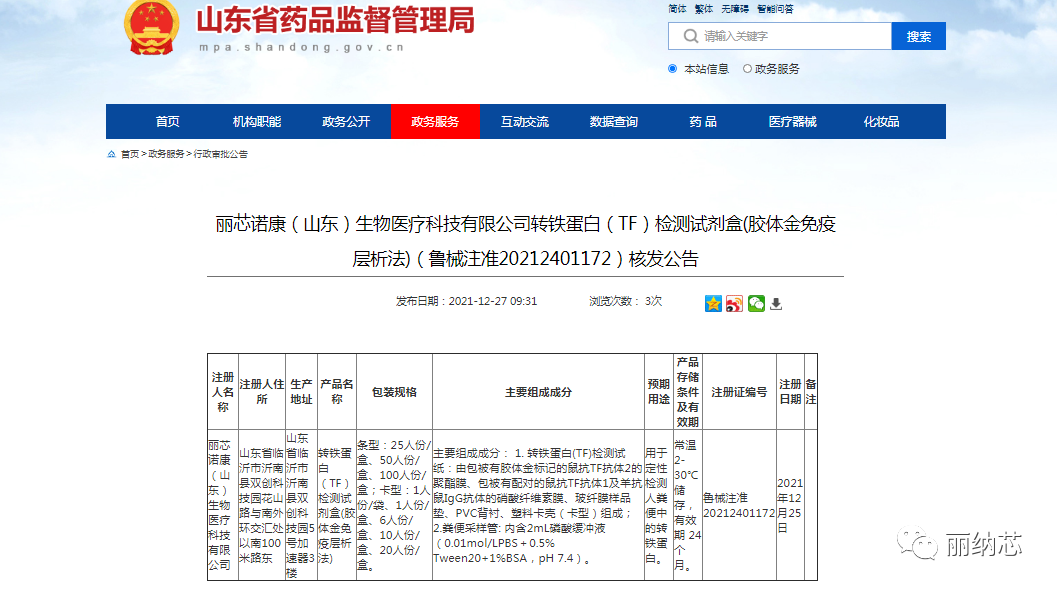The image size is (1057, 591).
Task: Go to 政务公开 in navigation bar
Action: tap(346, 122)
